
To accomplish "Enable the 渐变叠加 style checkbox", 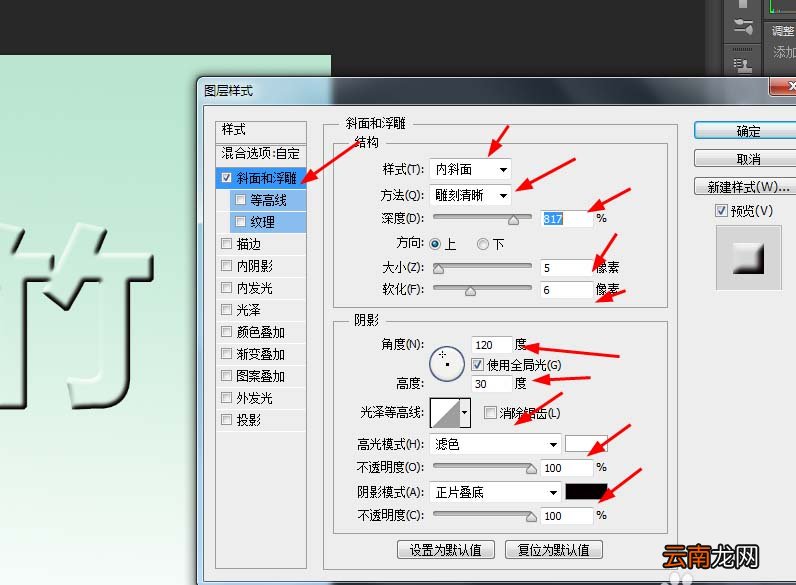I will click(226, 353).
